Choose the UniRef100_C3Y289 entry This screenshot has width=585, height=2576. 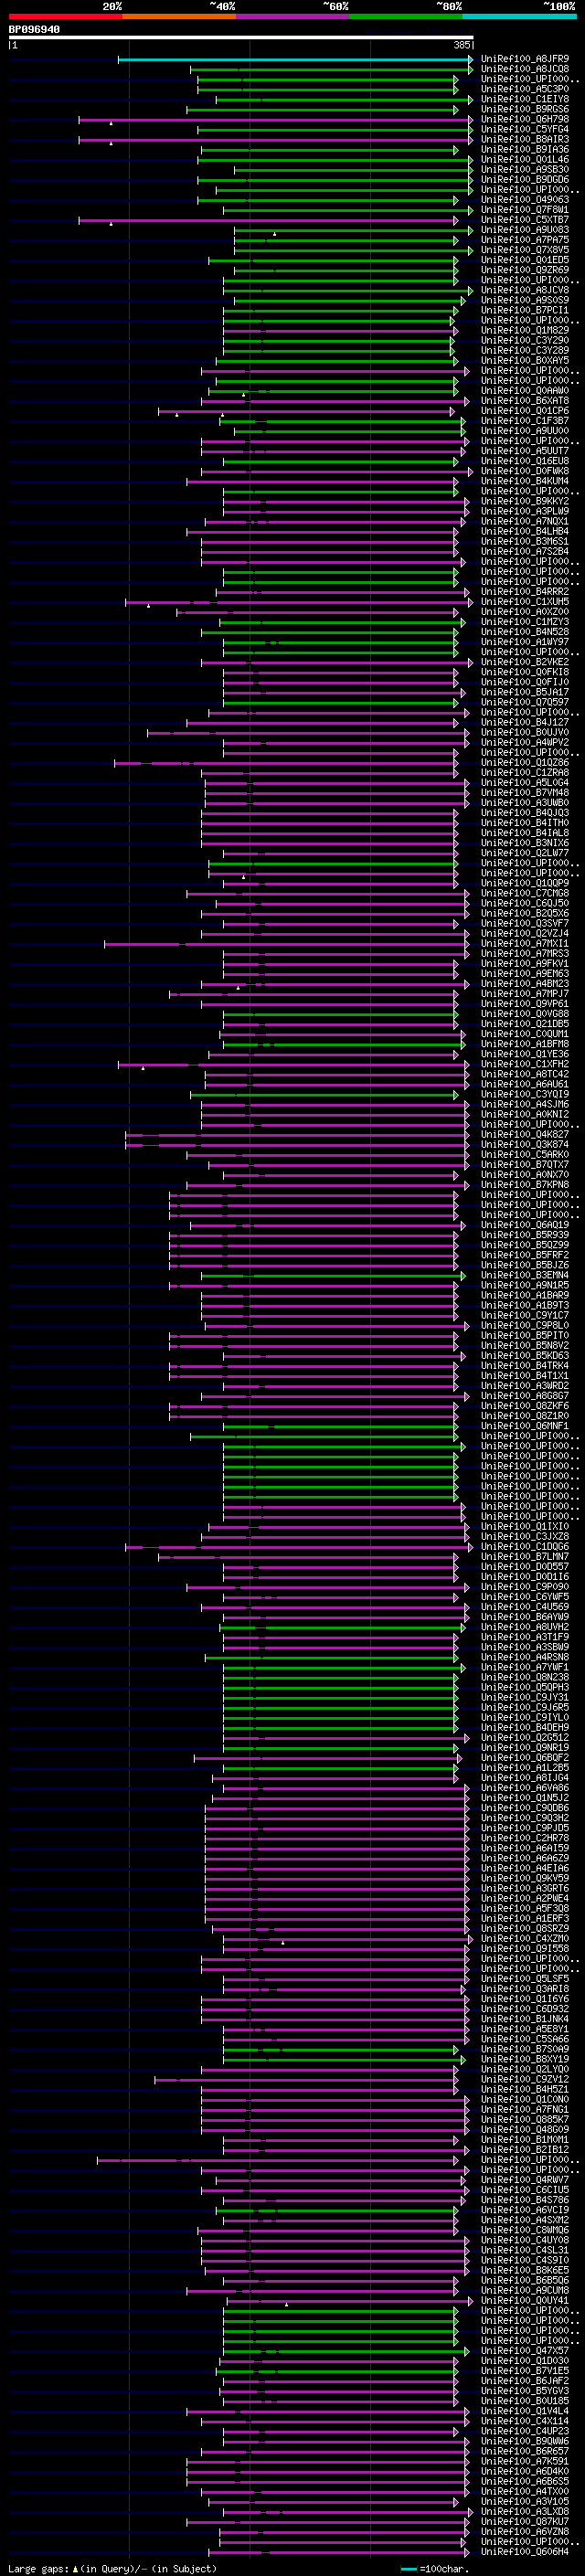pyautogui.click(x=525, y=350)
